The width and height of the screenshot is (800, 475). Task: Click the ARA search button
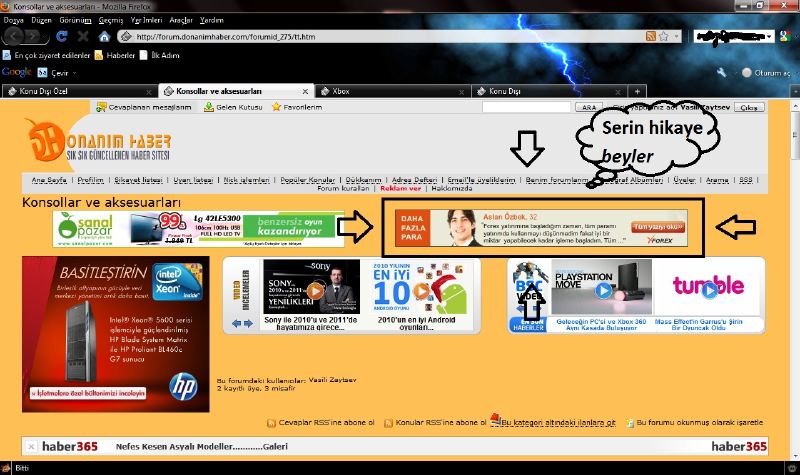(589, 107)
